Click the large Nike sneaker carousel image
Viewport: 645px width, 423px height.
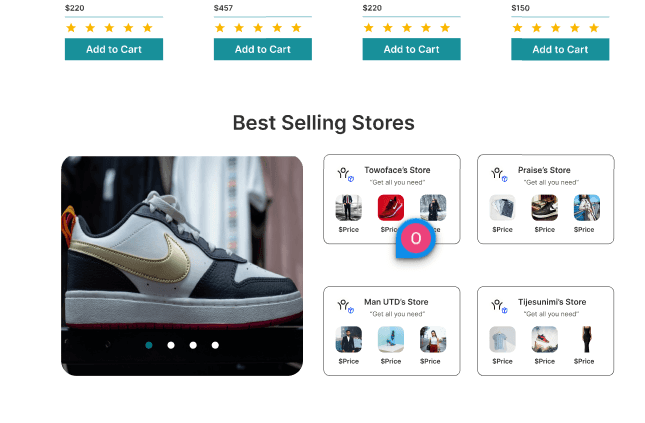tap(182, 266)
